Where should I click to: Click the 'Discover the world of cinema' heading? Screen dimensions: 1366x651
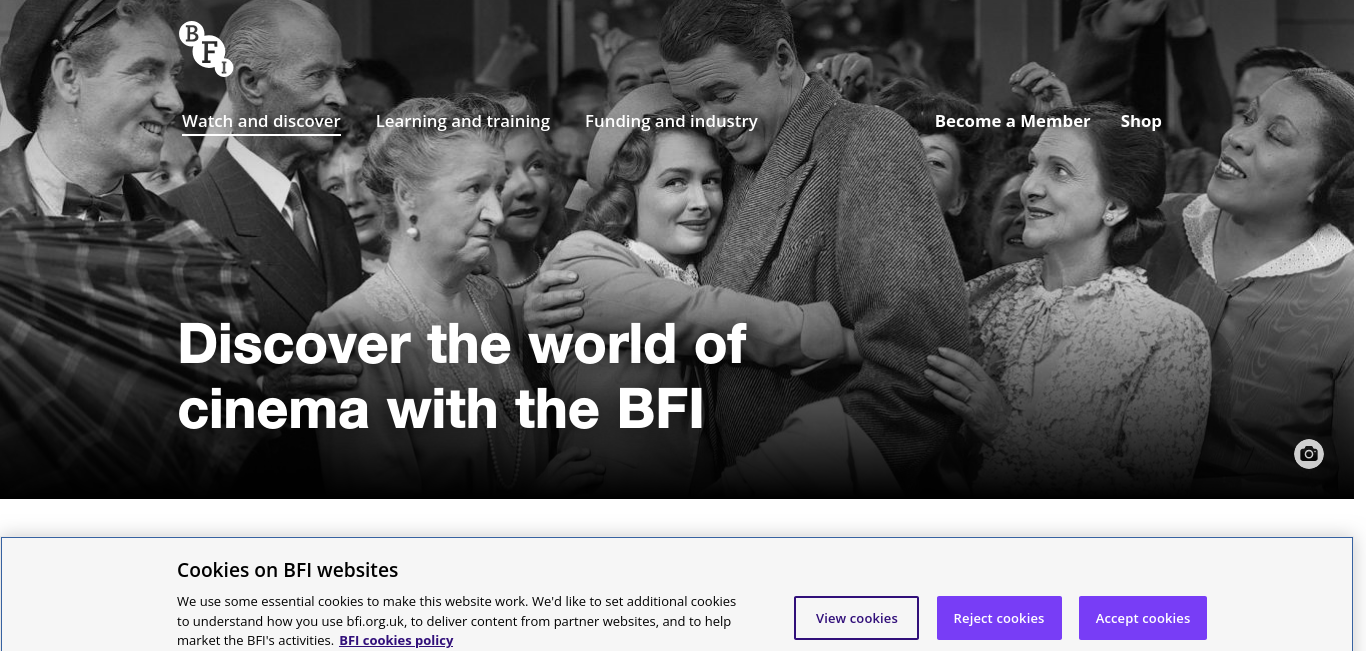[x=462, y=377]
